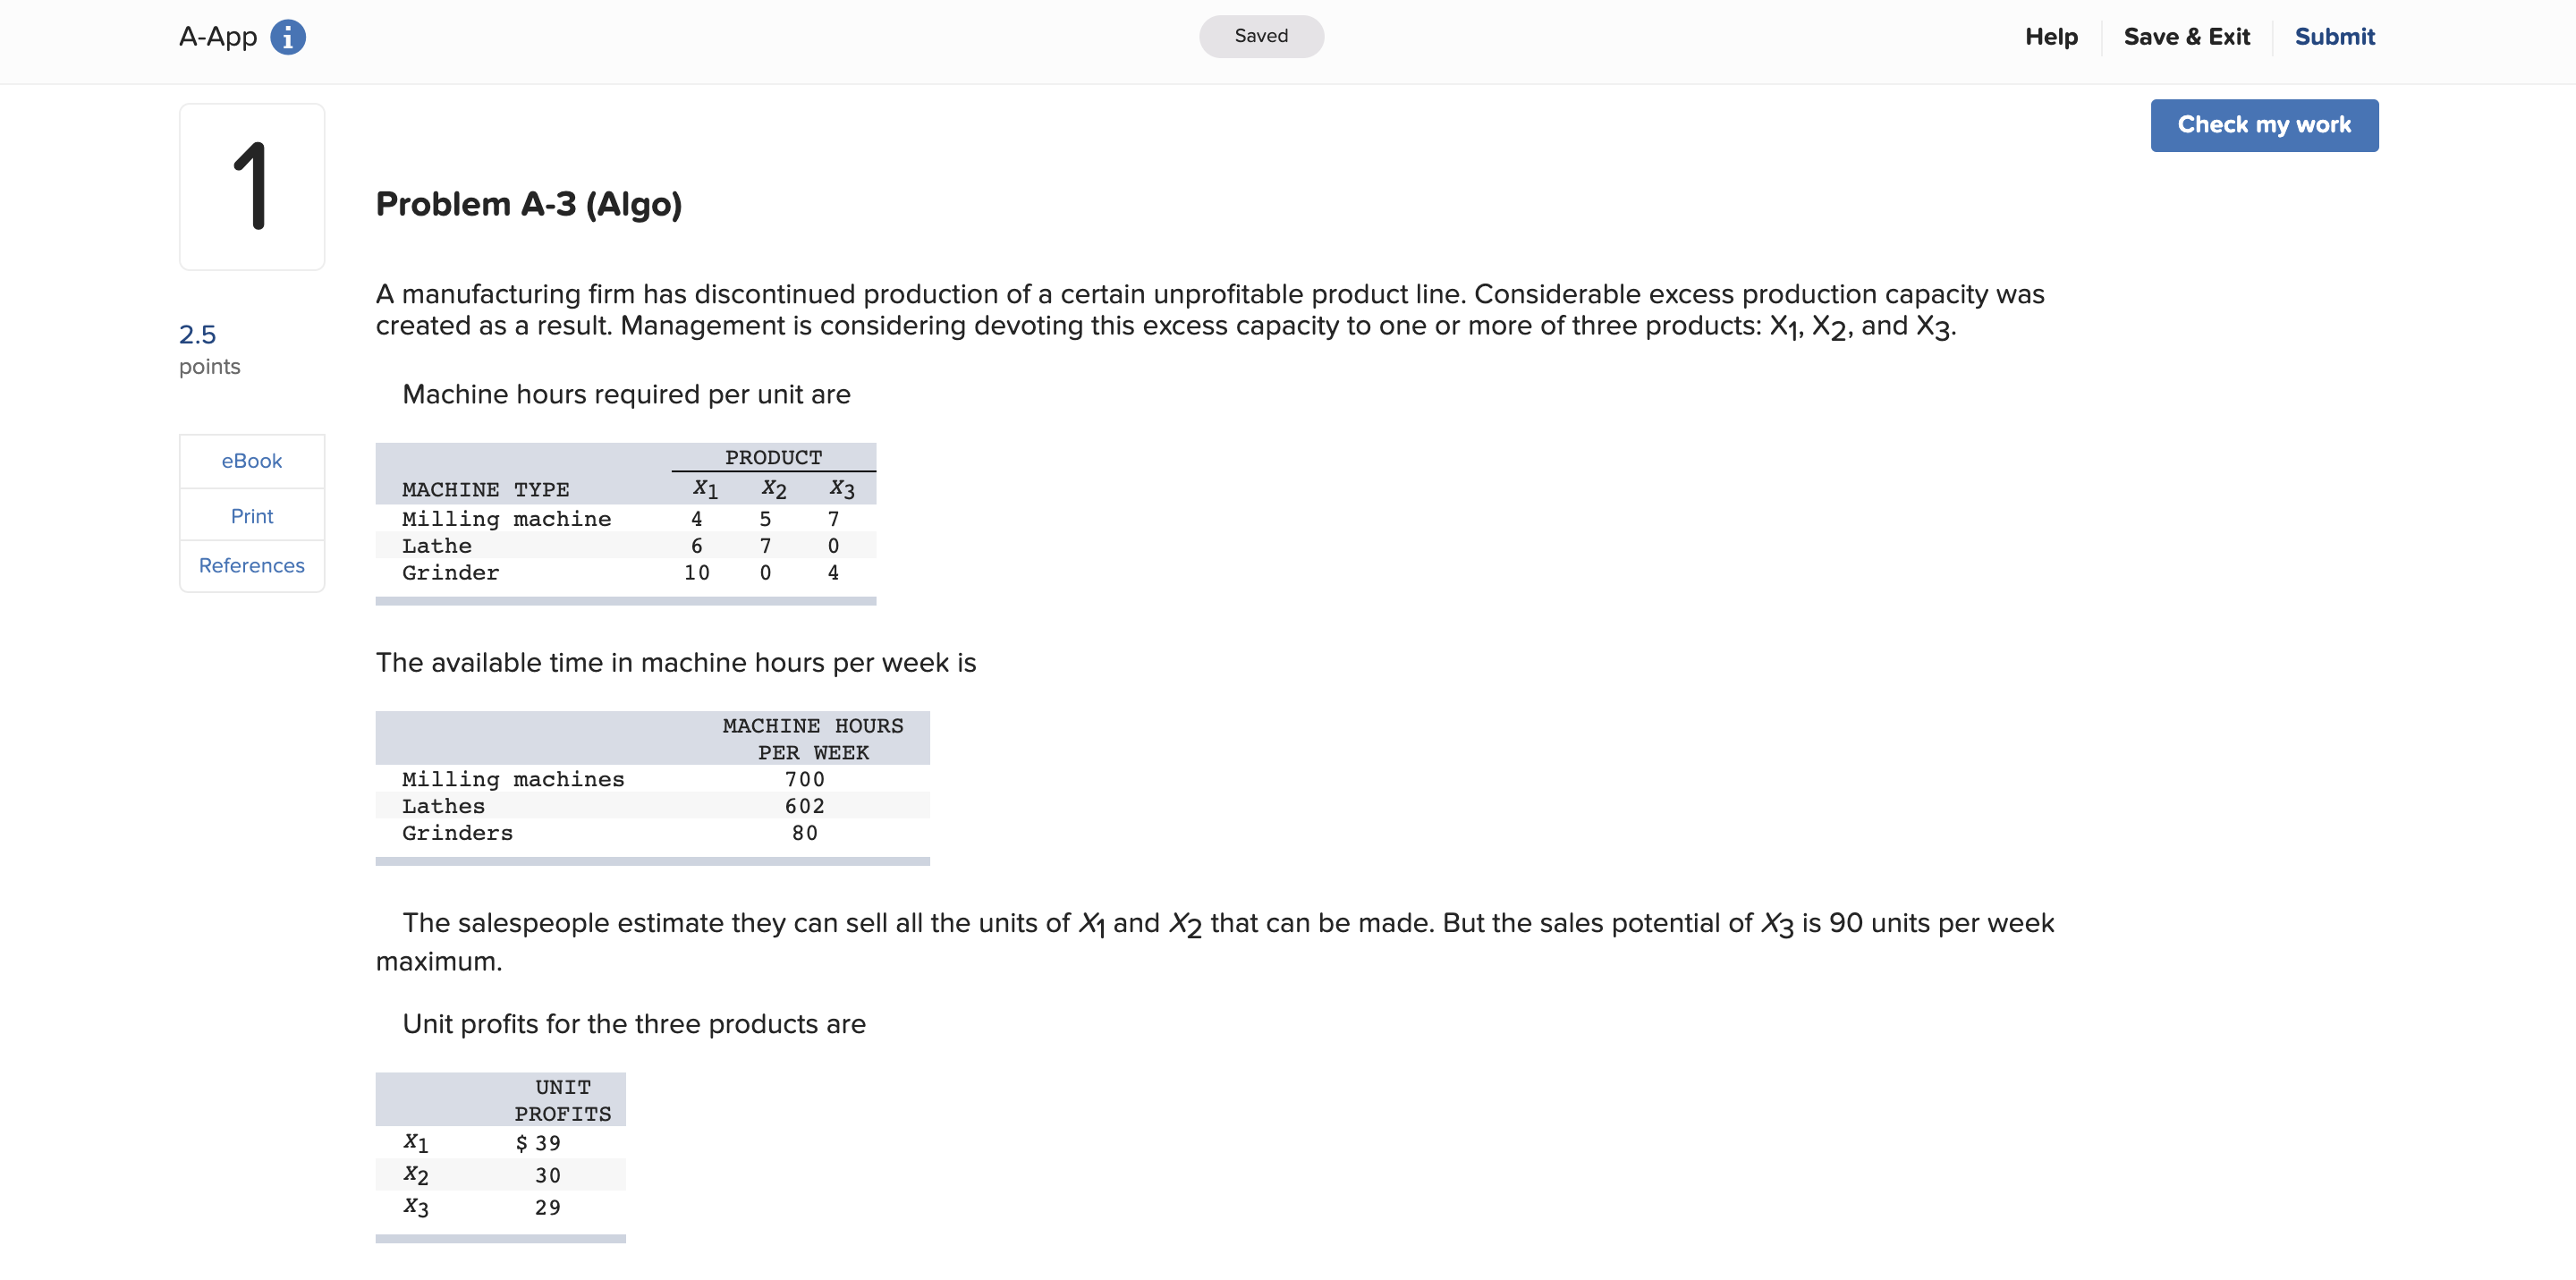This screenshot has height=1280, width=2576.
Task: Open the Help menu
Action: [2050, 36]
